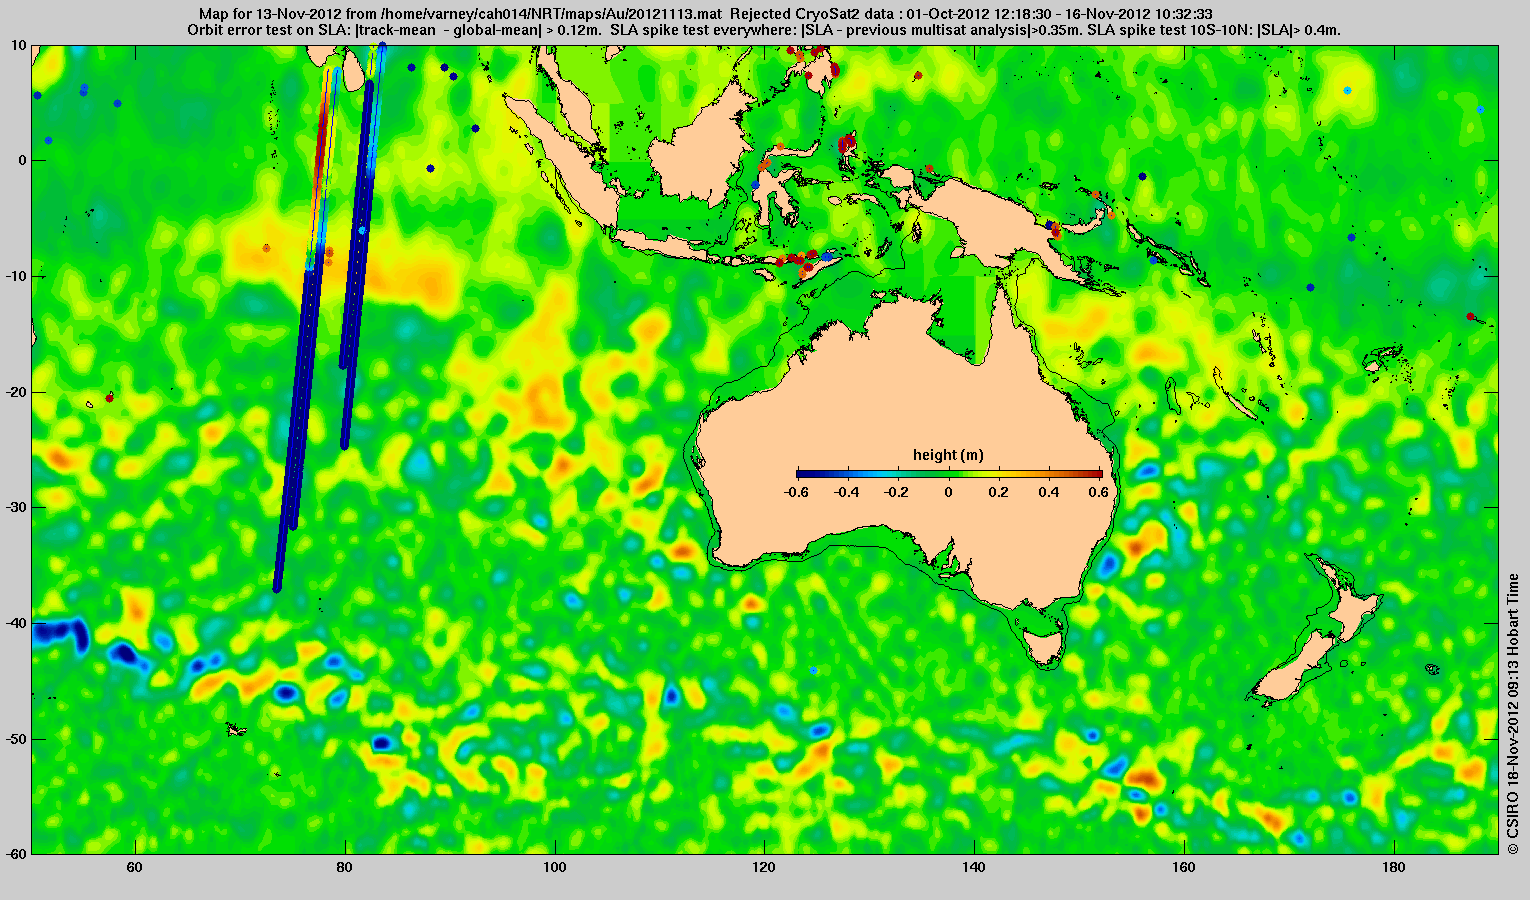Click longitude axis label '80'
The height and width of the screenshot is (900, 1530).
345,867
